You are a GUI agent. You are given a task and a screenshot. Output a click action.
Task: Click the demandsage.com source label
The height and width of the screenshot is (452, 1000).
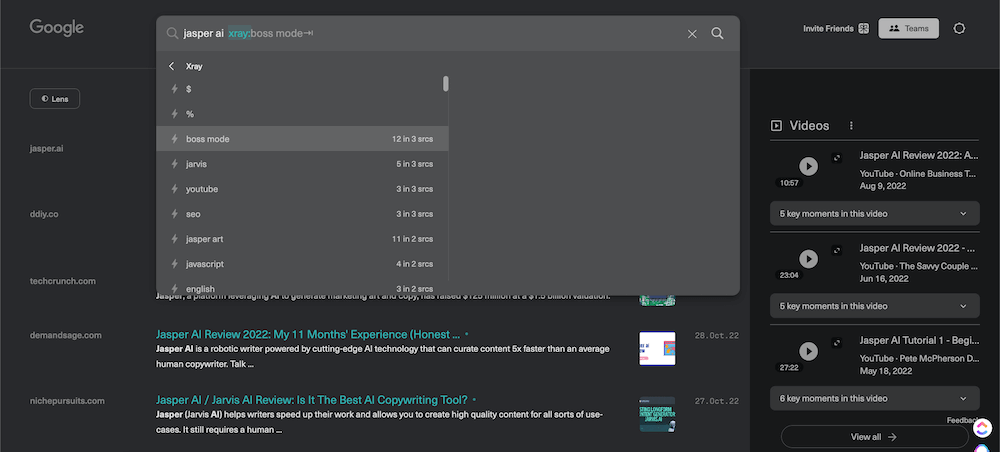coord(66,335)
